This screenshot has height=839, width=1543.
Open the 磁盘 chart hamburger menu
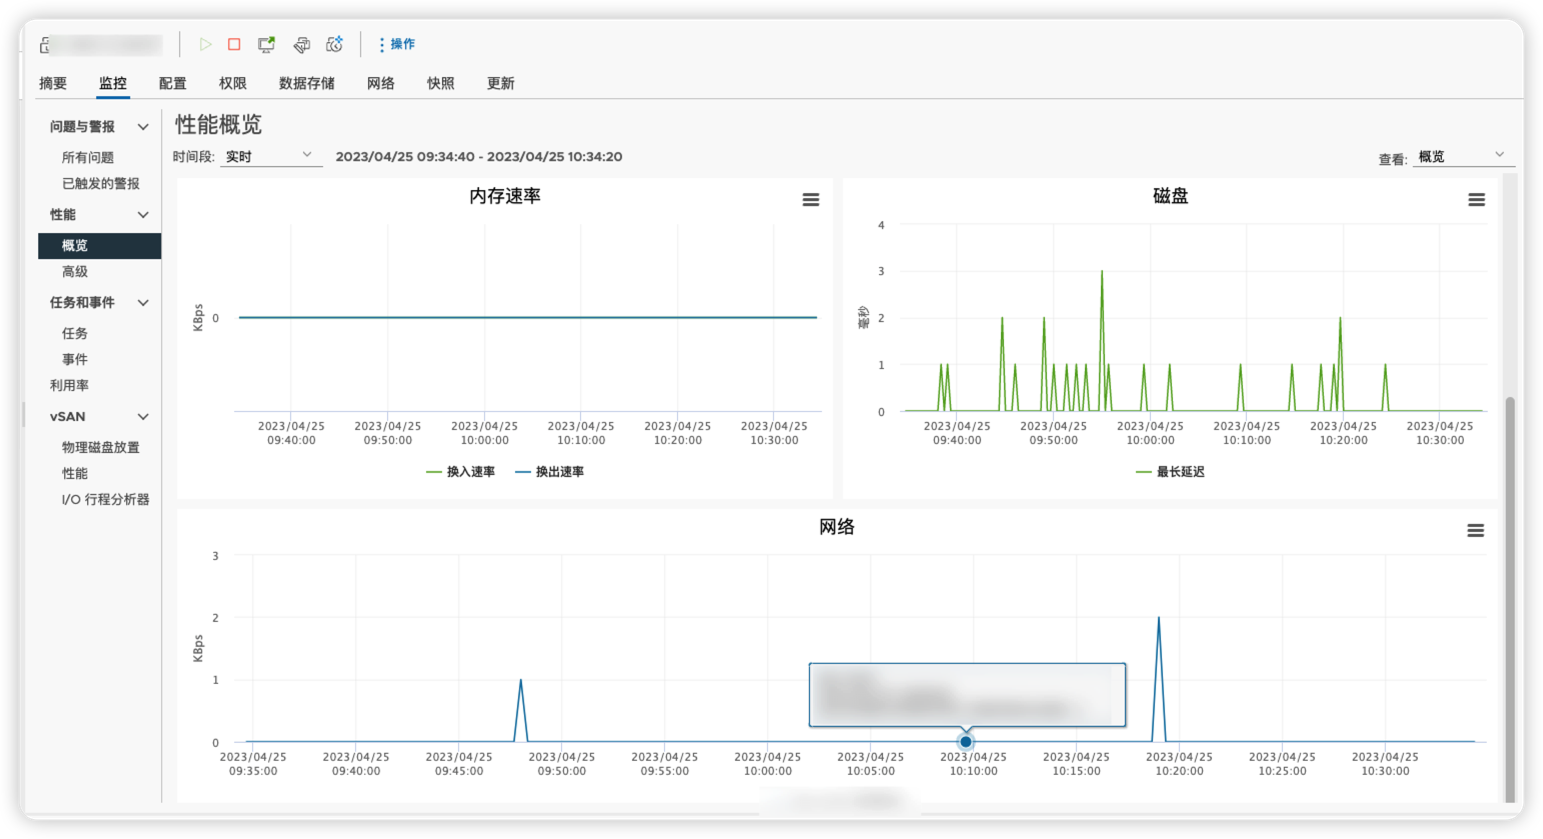point(1476,199)
